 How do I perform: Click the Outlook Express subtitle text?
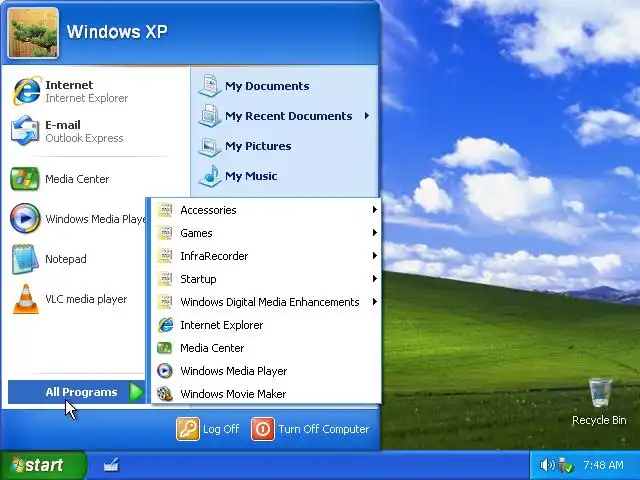tap(84, 138)
